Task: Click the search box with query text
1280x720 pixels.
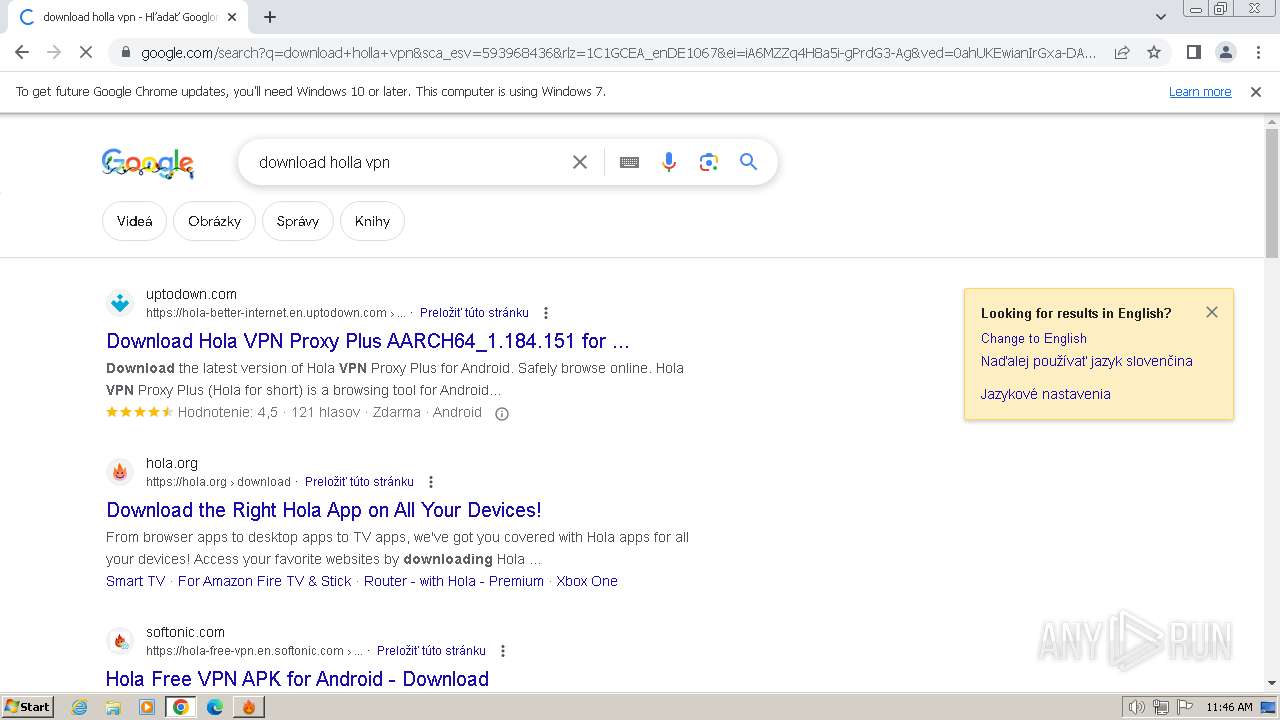Action: (408, 162)
